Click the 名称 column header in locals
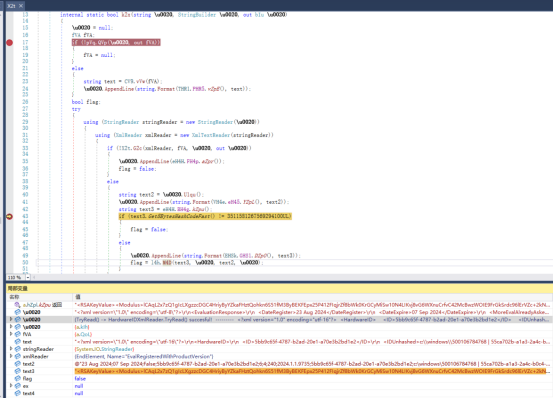Screen dimensions: 553x399 [x=14, y=297]
